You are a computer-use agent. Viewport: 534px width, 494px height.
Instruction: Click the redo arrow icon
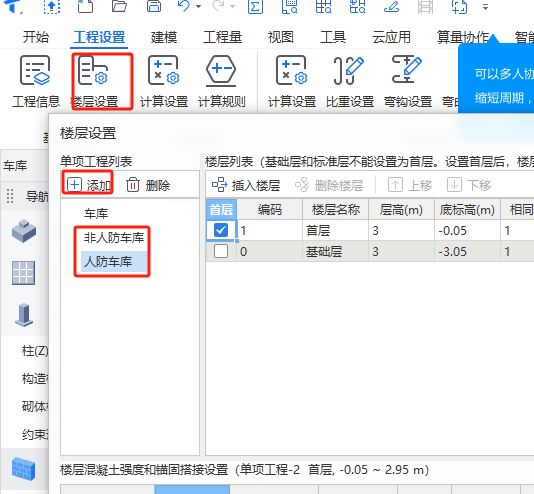219,6
